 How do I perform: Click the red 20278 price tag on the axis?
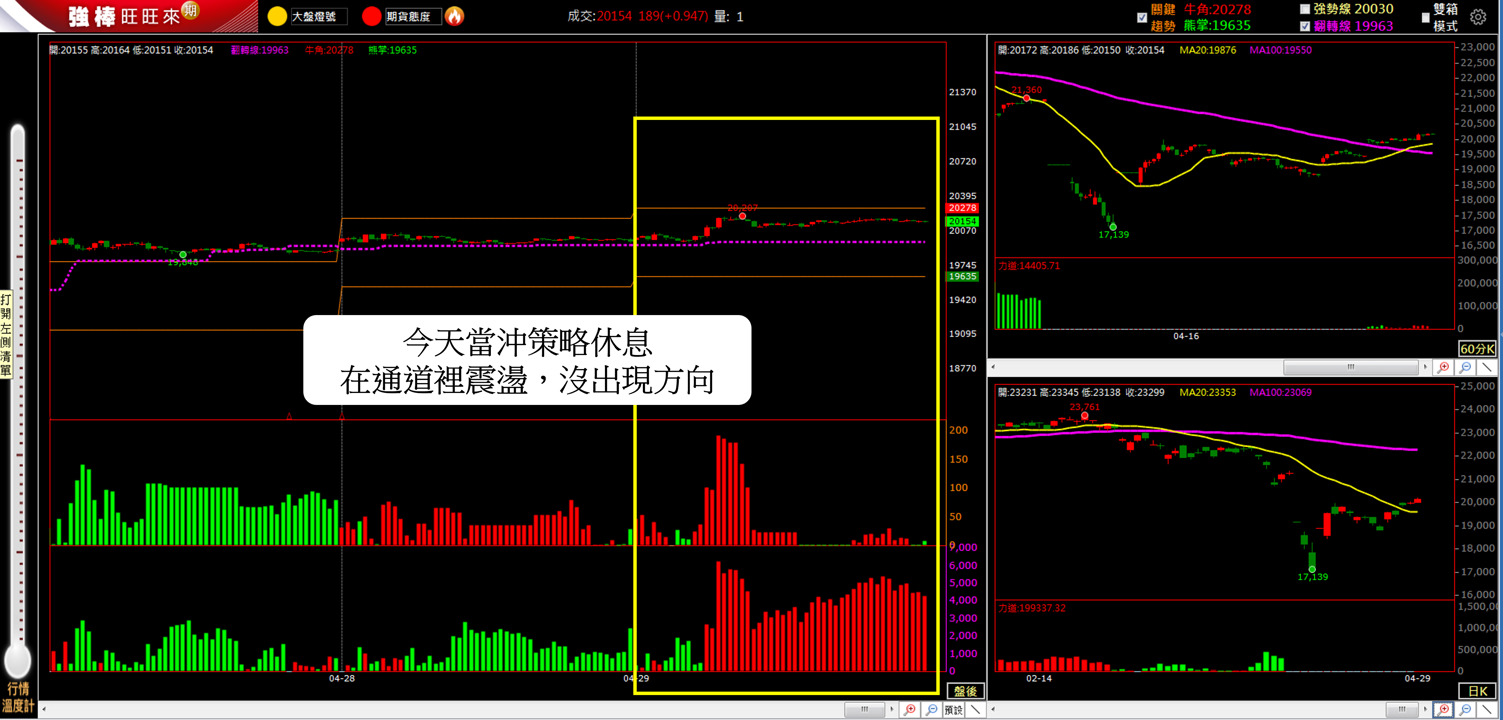(962, 208)
